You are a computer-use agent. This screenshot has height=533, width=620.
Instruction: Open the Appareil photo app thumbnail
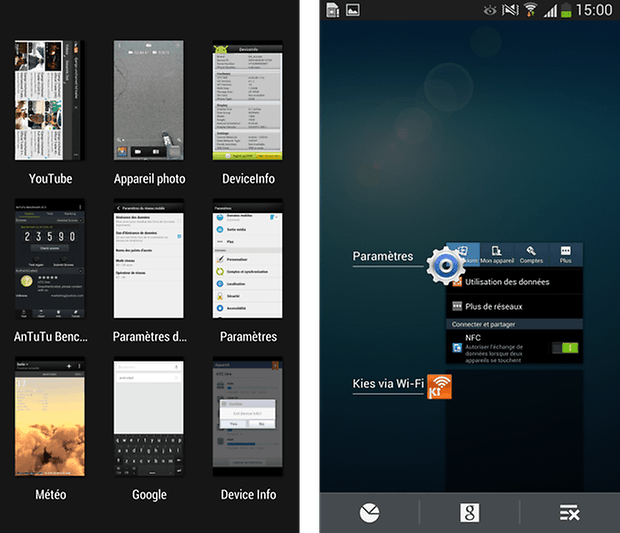point(149,100)
